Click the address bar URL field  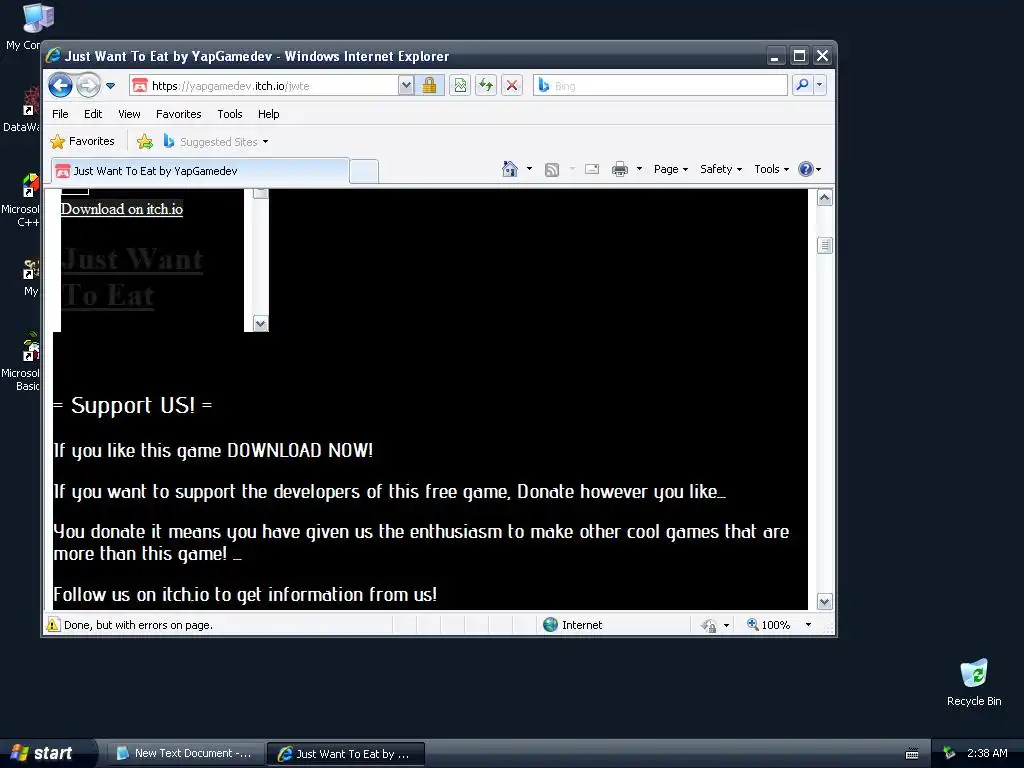[x=264, y=86]
